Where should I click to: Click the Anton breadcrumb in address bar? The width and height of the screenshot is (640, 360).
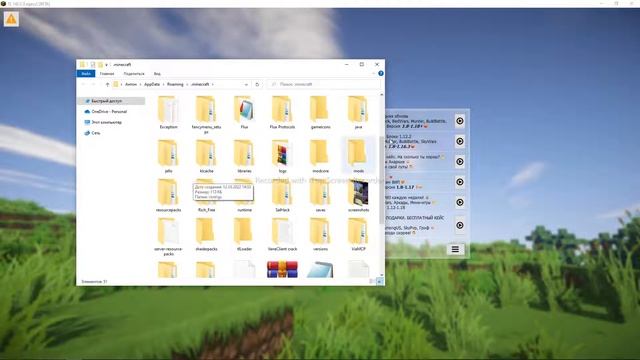click(x=131, y=84)
